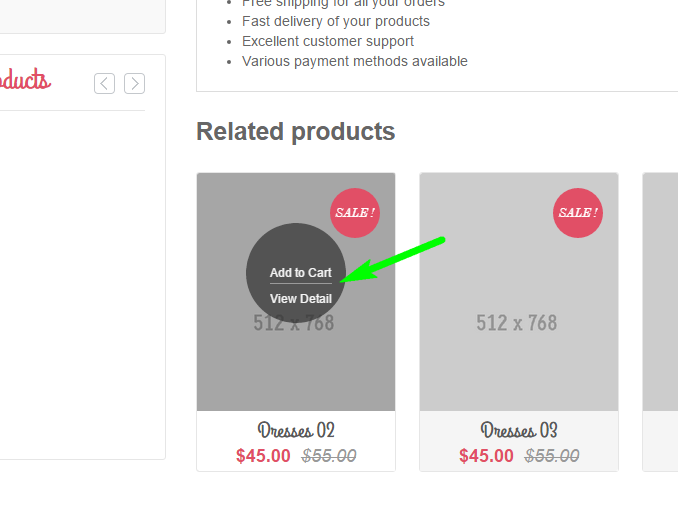This screenshot has width=678, height=530.
Task: Click the red script products heading in sidebar
Action: (25, 81)
